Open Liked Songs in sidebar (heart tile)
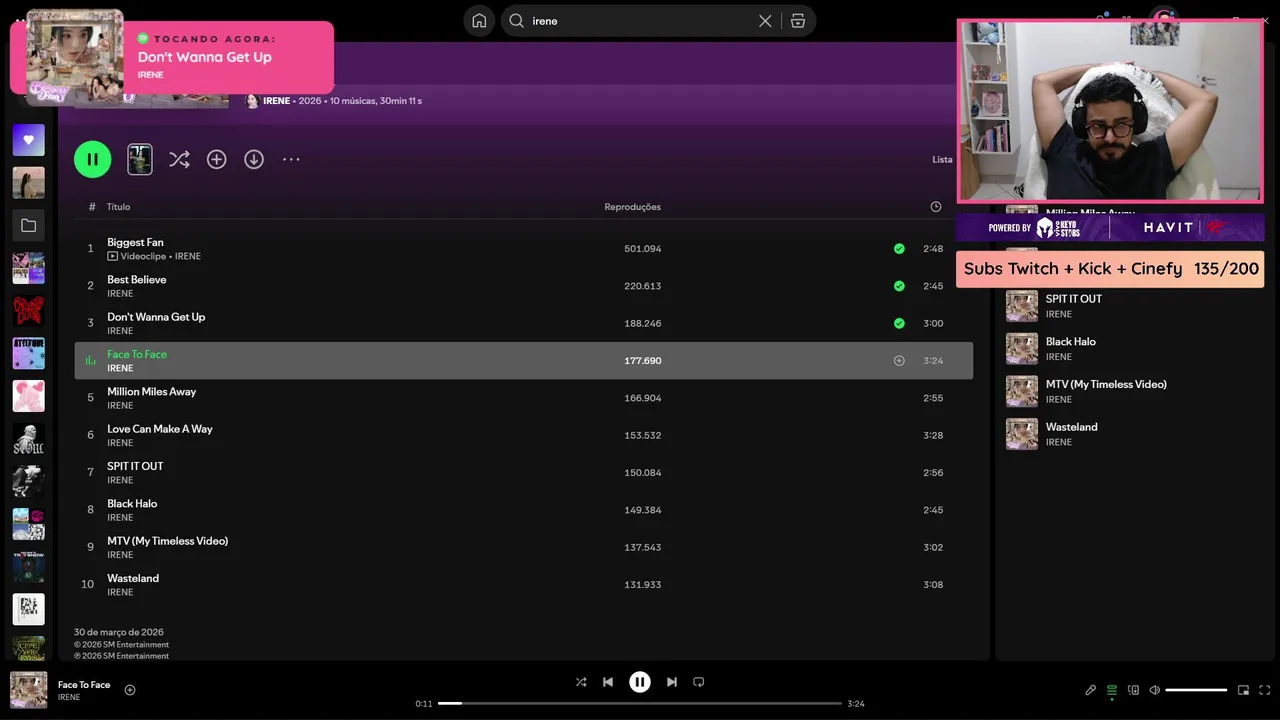The width and height of the screenshot is (1280, 720). (29, 140)
